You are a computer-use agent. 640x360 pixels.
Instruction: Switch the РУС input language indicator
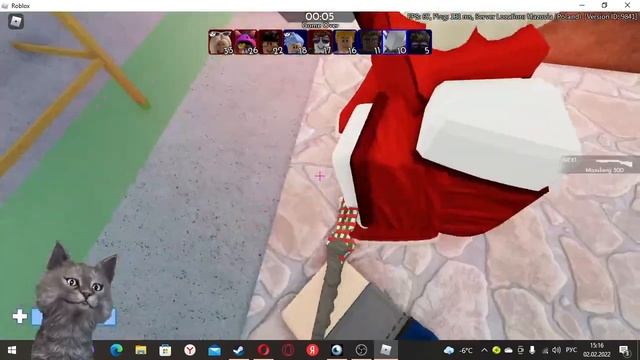[571, 350]
